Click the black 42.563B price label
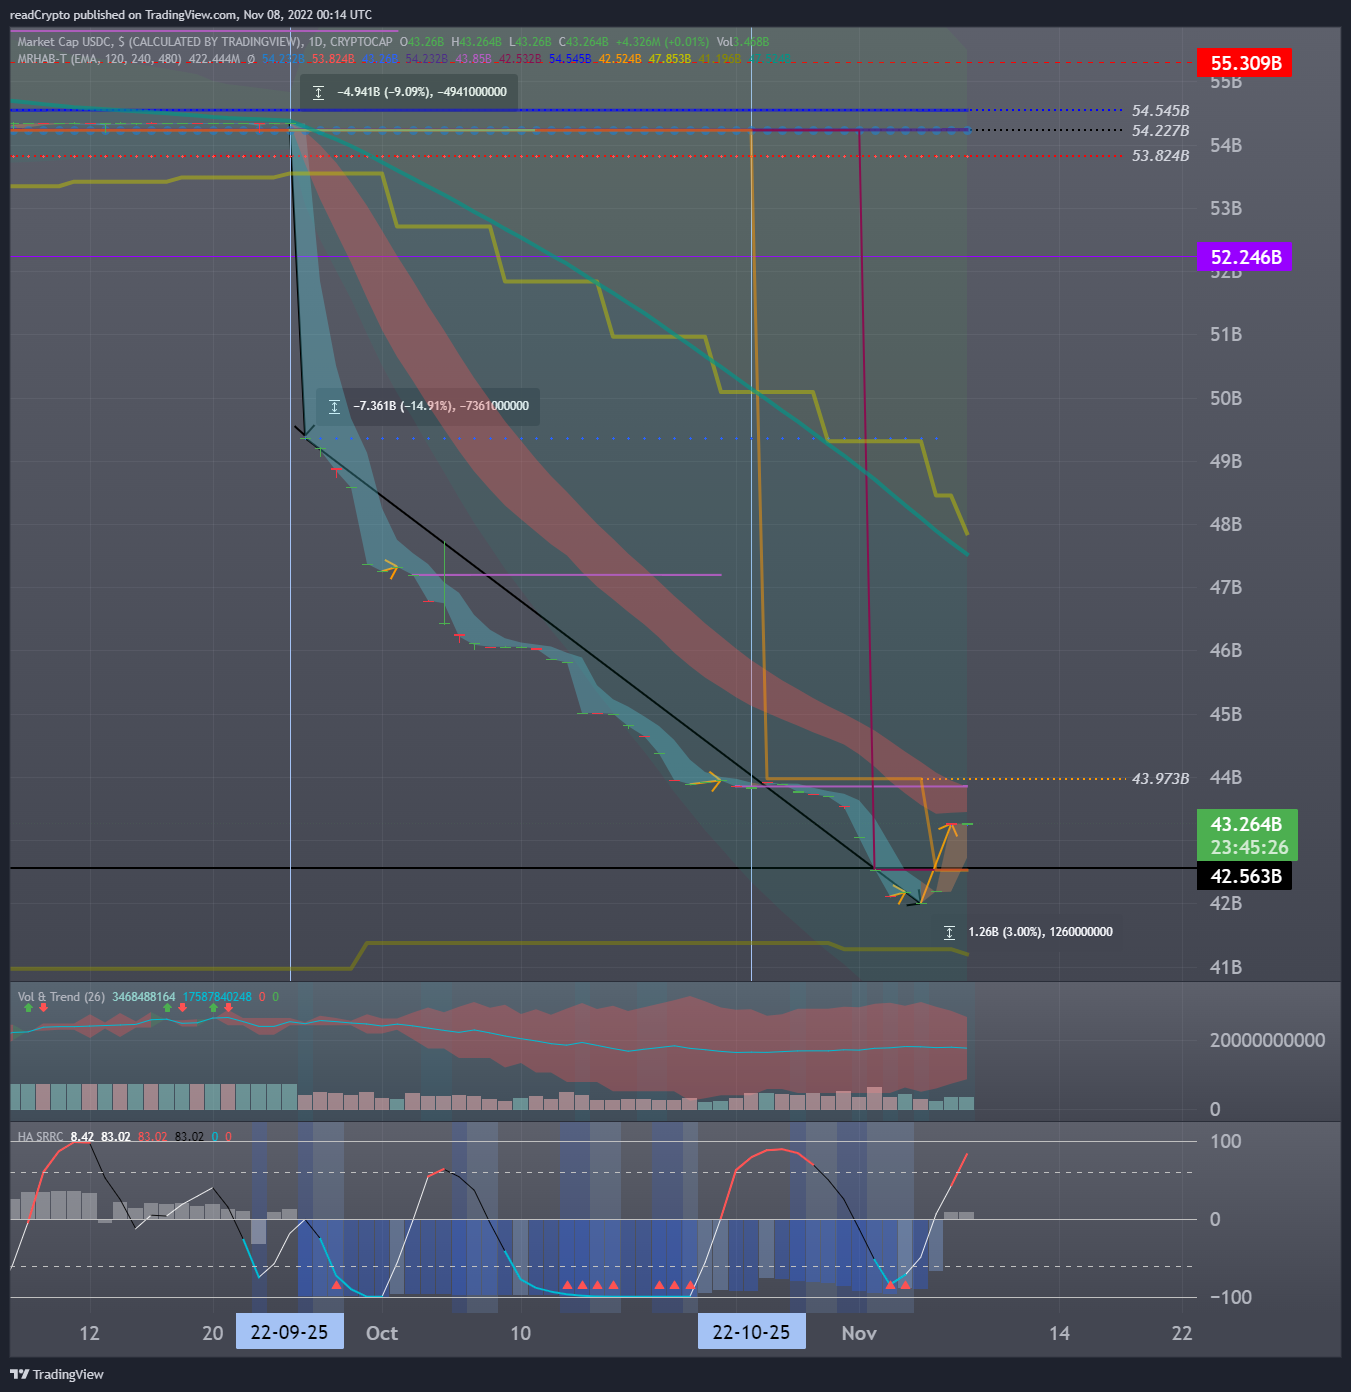The width and height of the screenshot is (1351, 1392). tap(1245, 876)
